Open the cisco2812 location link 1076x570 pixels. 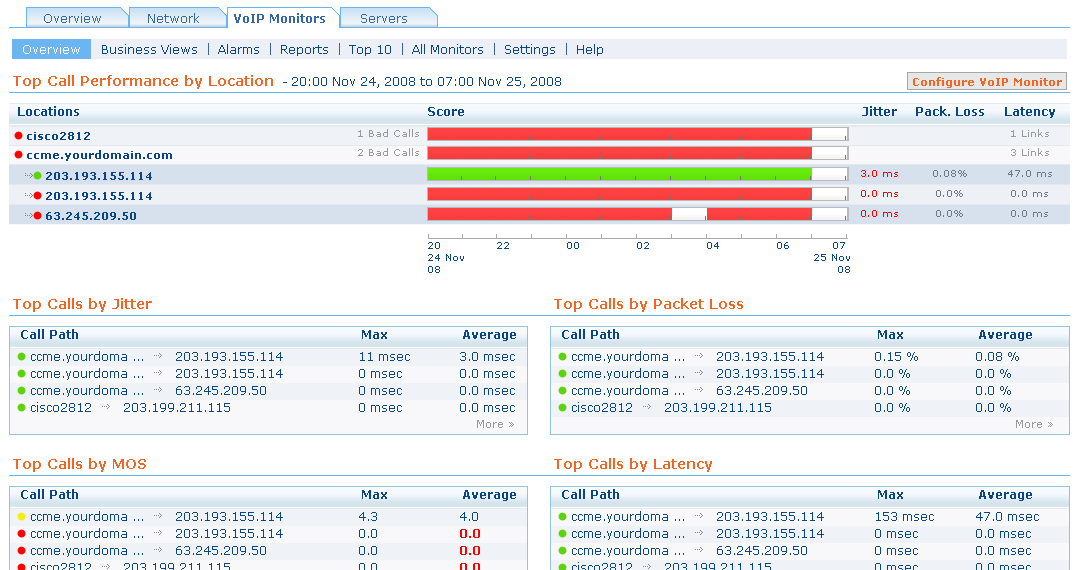pyautogui.click(x=58, y=135)
